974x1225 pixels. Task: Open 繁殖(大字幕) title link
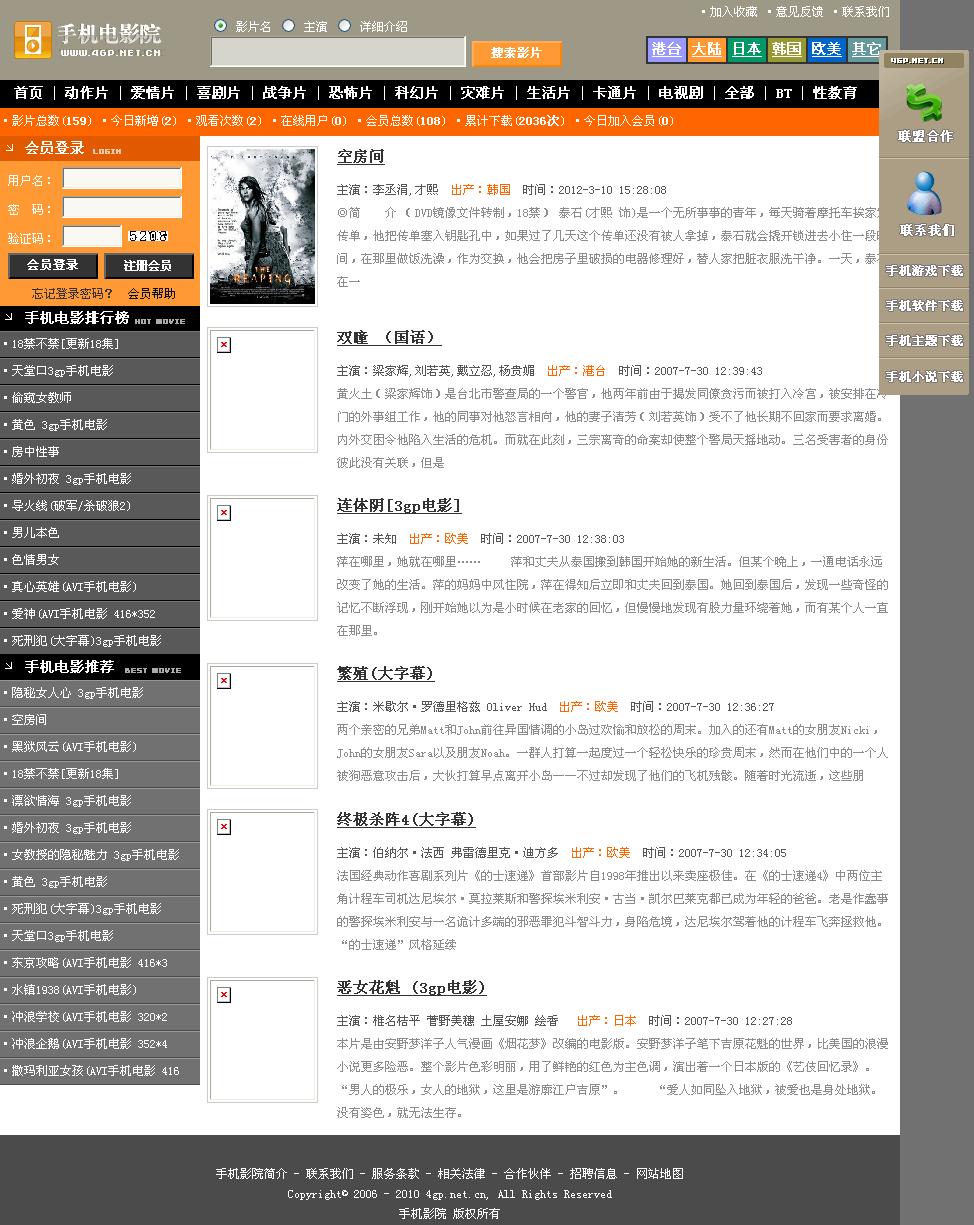(x=386, y=674)
